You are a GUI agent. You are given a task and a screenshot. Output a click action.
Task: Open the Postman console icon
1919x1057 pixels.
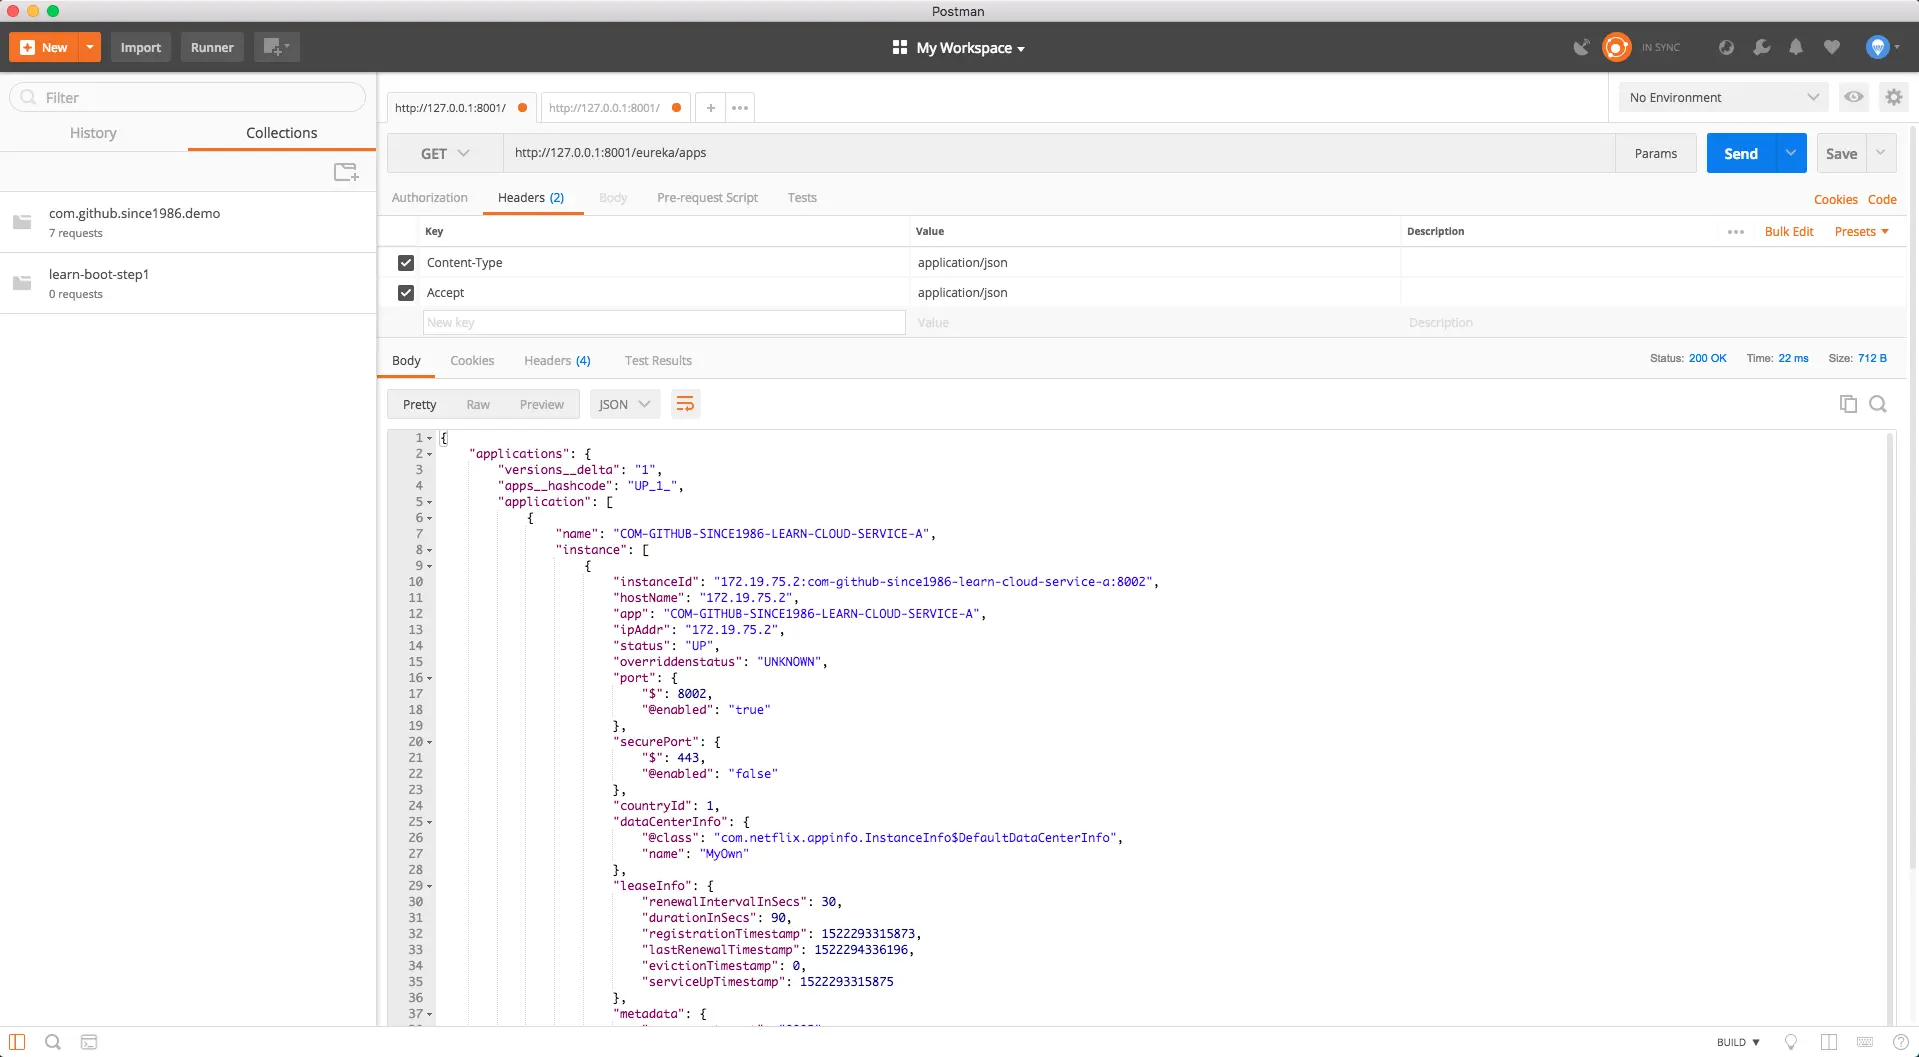pos(89,1042)
